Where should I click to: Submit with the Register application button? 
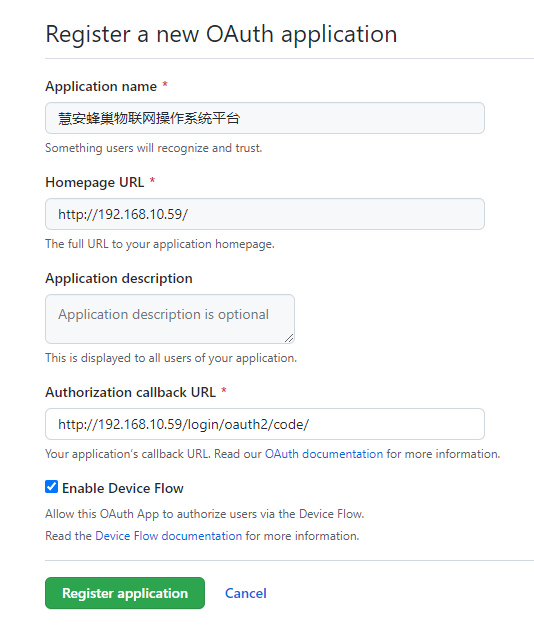pos(125,593)
